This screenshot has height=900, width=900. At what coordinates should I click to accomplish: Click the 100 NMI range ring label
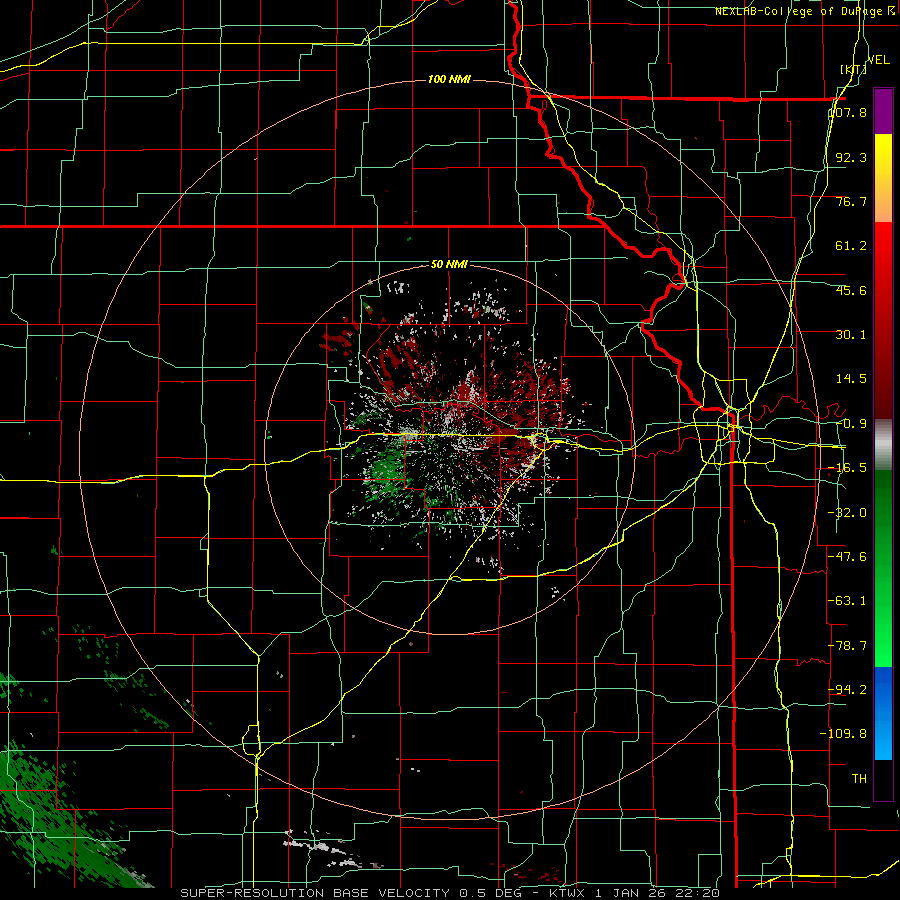click(449, 79)
